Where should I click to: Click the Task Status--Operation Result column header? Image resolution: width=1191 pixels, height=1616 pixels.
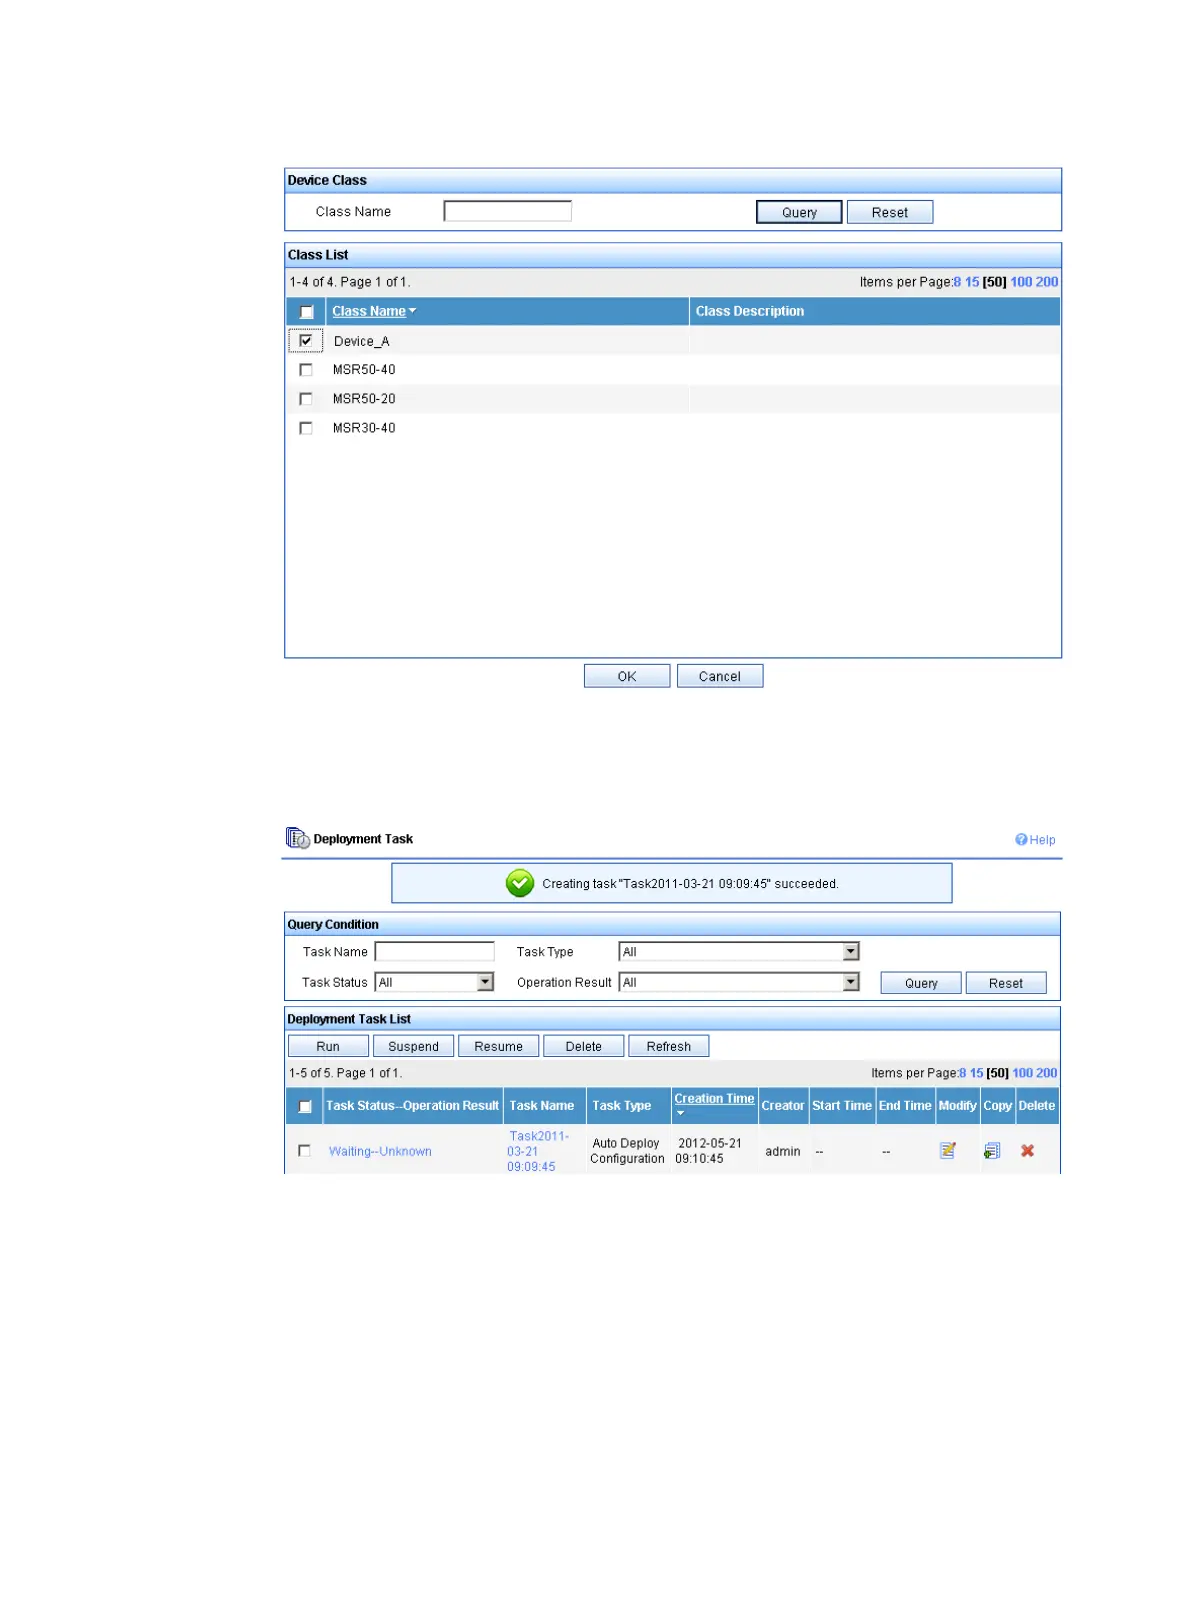click(x=412, y=1106)
